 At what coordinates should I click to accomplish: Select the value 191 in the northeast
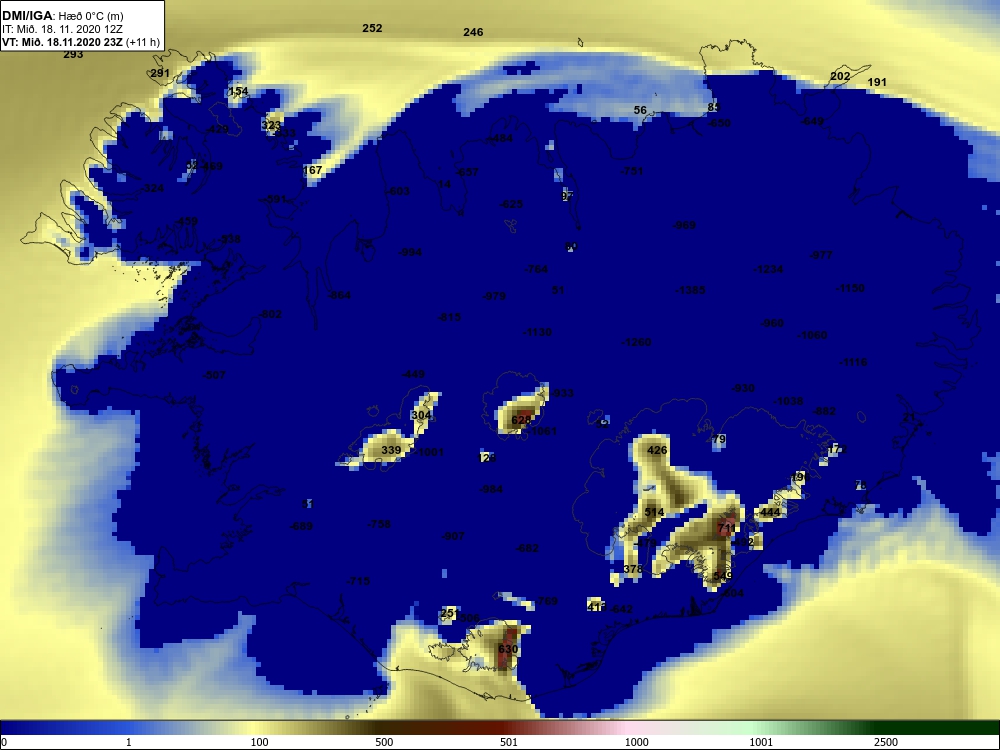(x=877, y=82)
